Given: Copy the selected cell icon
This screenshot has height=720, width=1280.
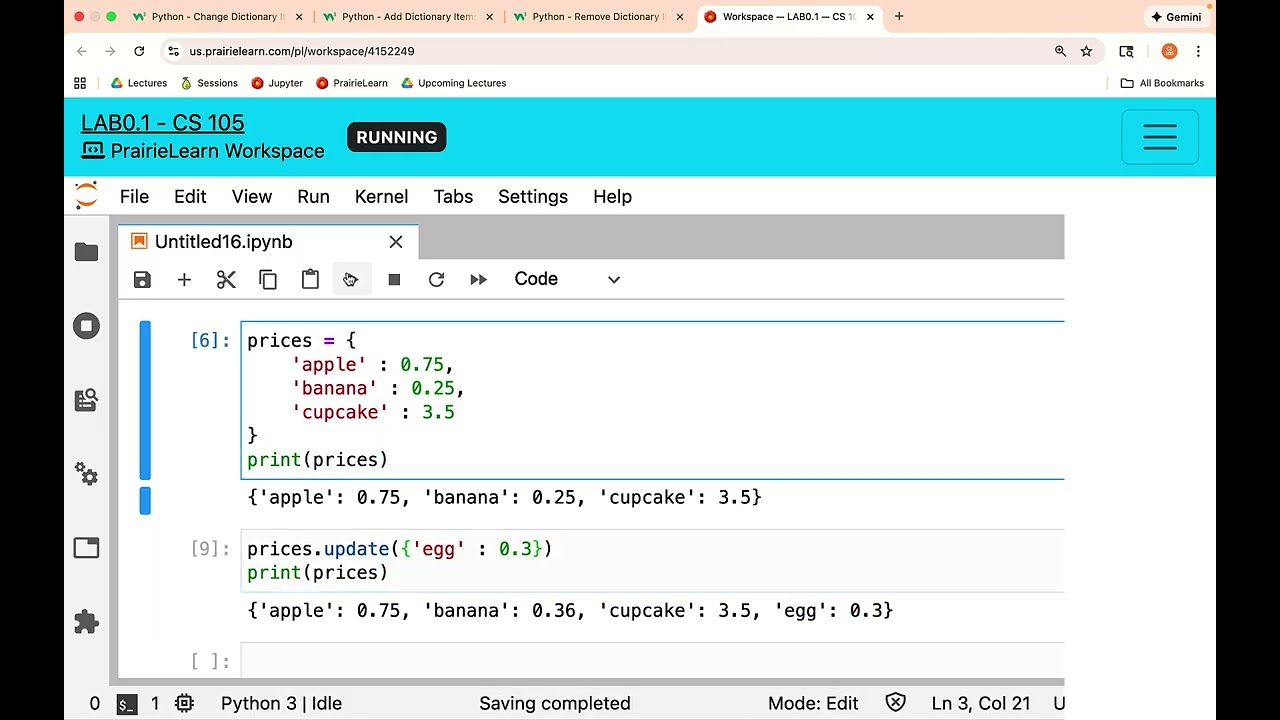Looking at the screenshot, I should 268,280.
